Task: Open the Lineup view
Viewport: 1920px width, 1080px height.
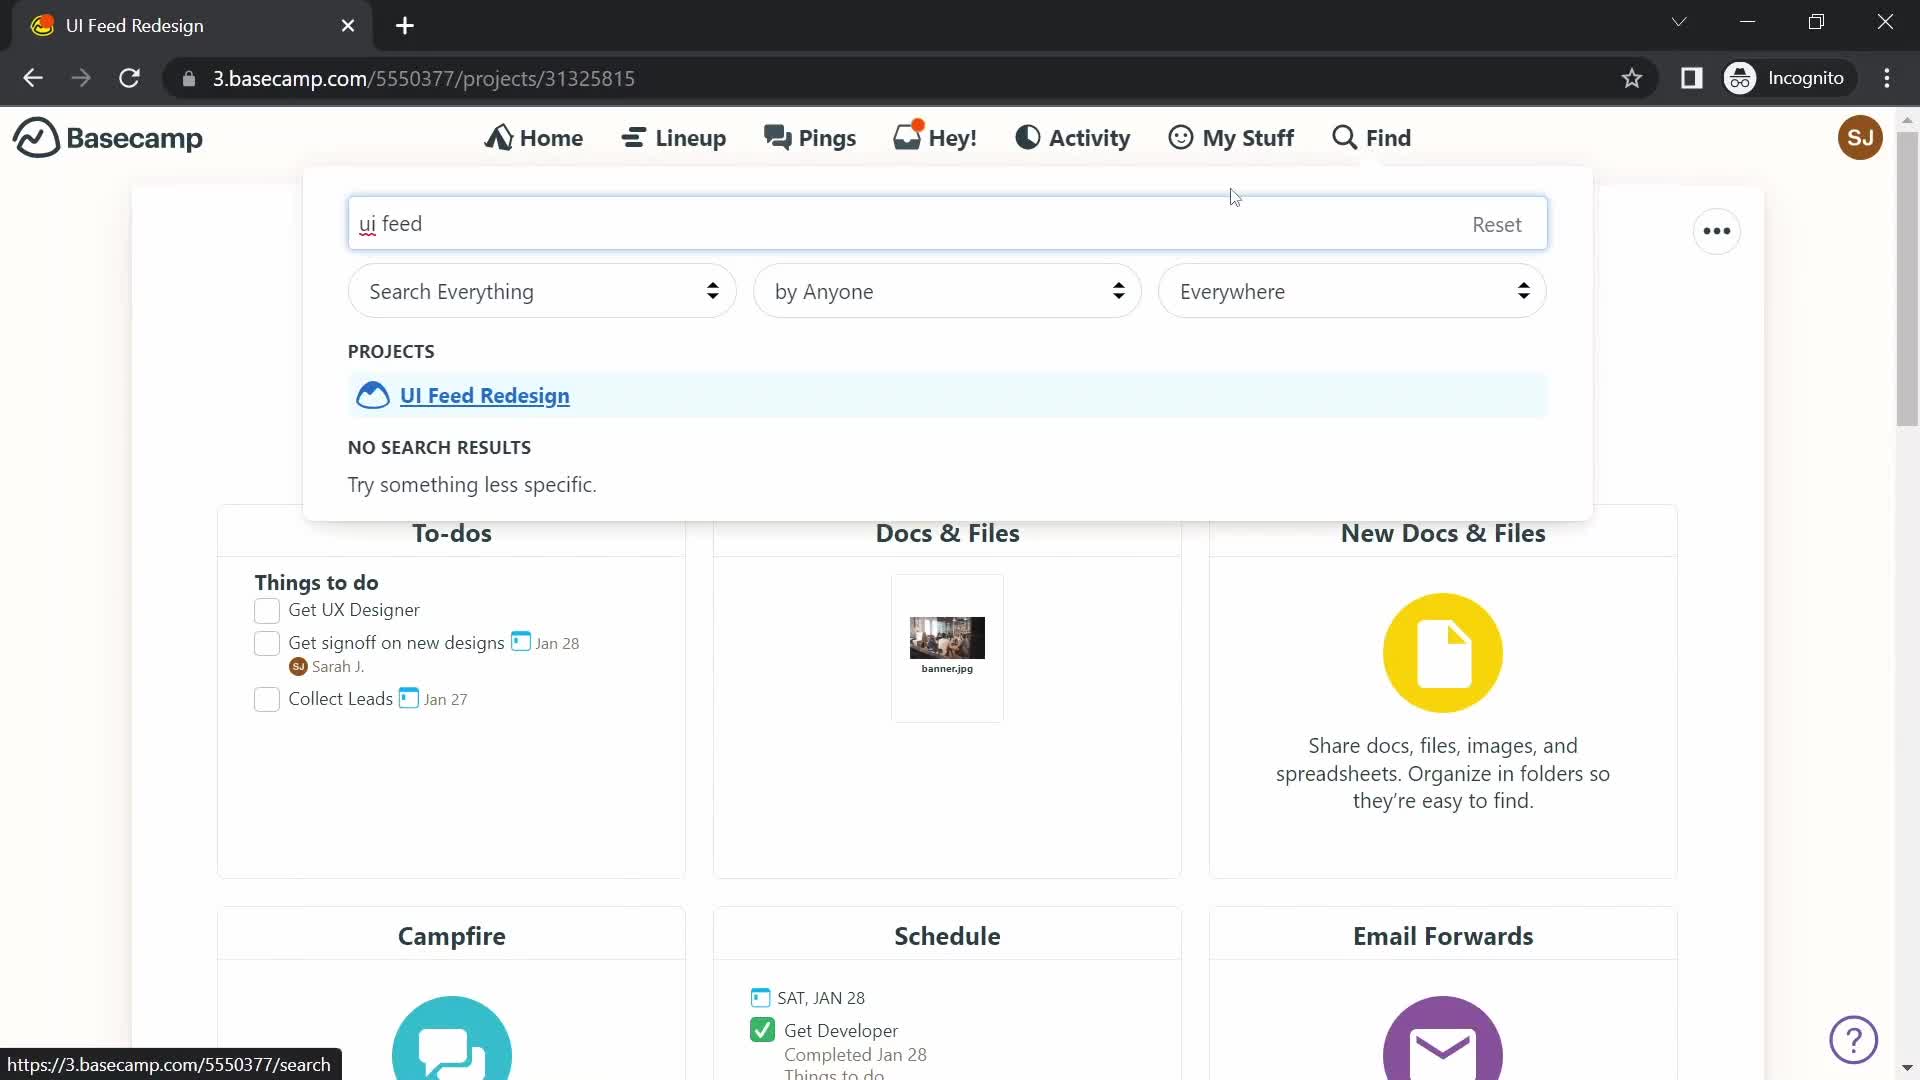Action: [674, 138]
